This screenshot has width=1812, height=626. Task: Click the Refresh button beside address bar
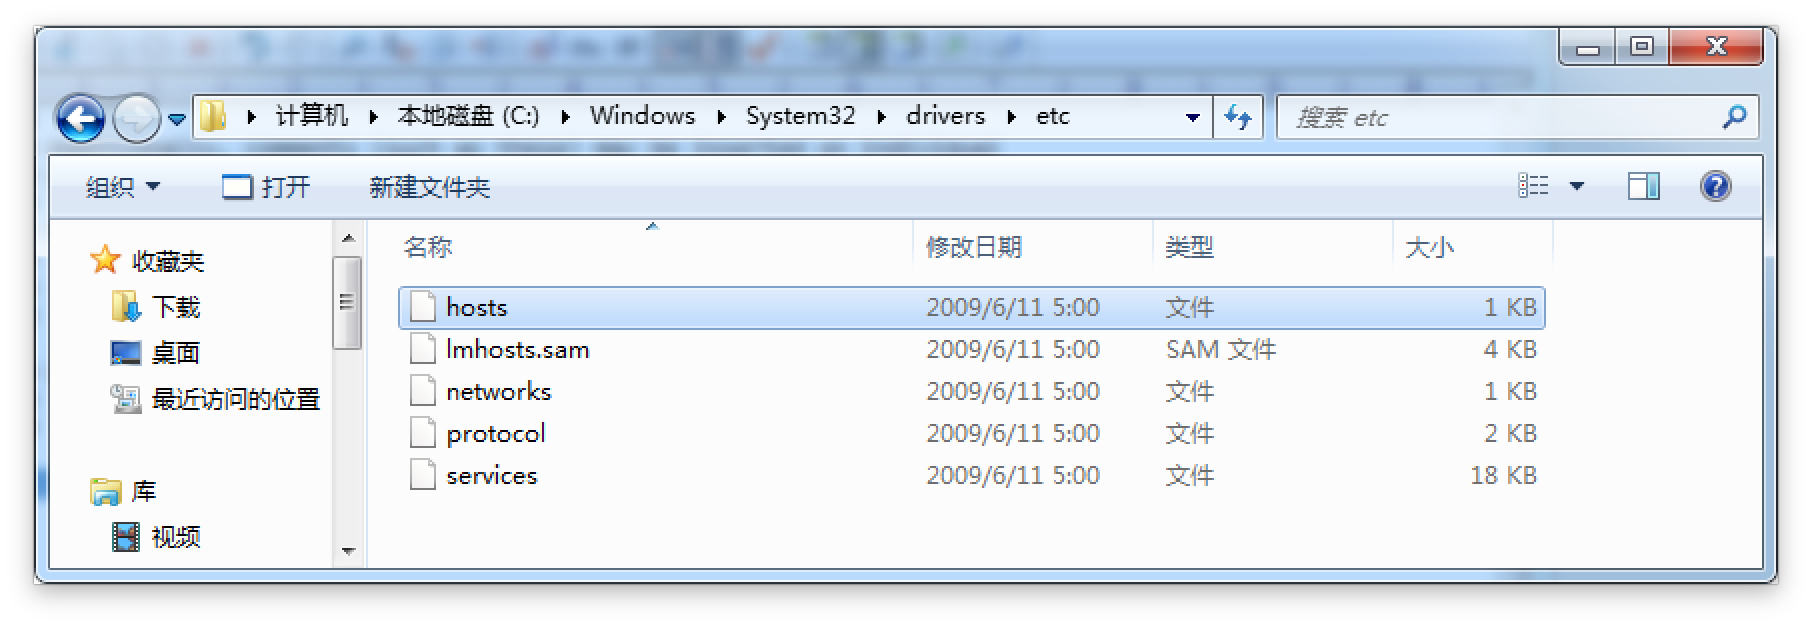1238,118
